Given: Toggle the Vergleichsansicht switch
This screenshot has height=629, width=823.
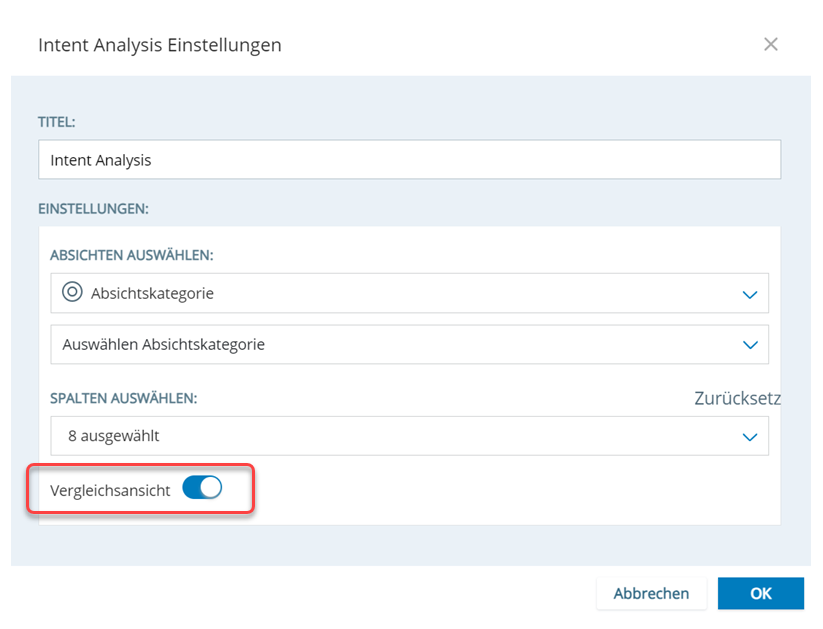Looking at the screenshot, I should 202,488.
